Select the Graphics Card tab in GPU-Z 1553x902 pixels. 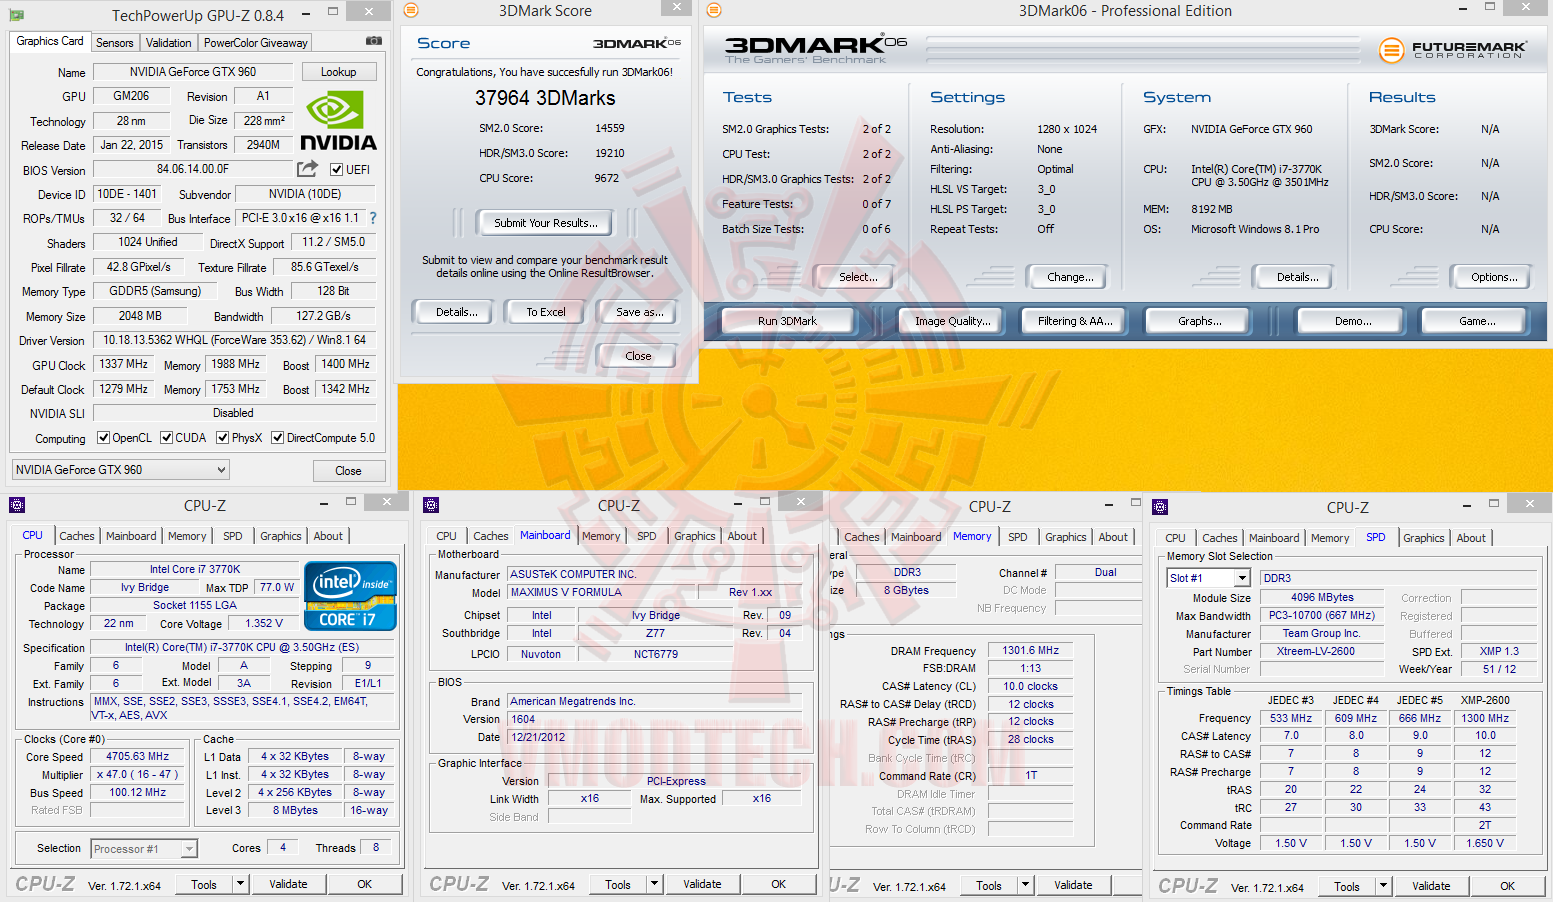[x=50, y=41]
